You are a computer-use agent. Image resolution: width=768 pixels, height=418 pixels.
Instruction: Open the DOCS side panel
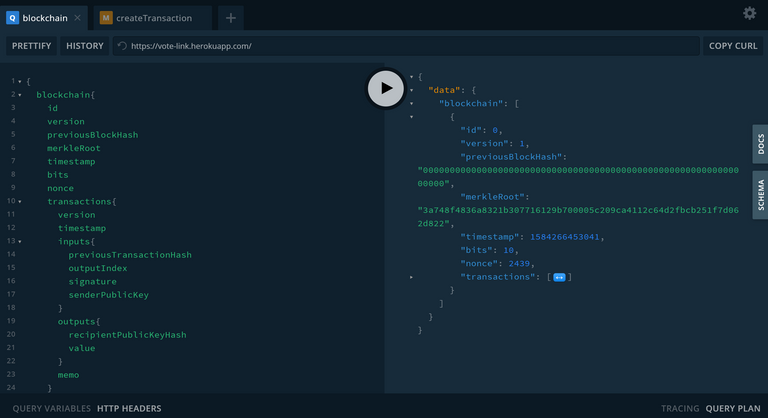(x=760, y=144)
